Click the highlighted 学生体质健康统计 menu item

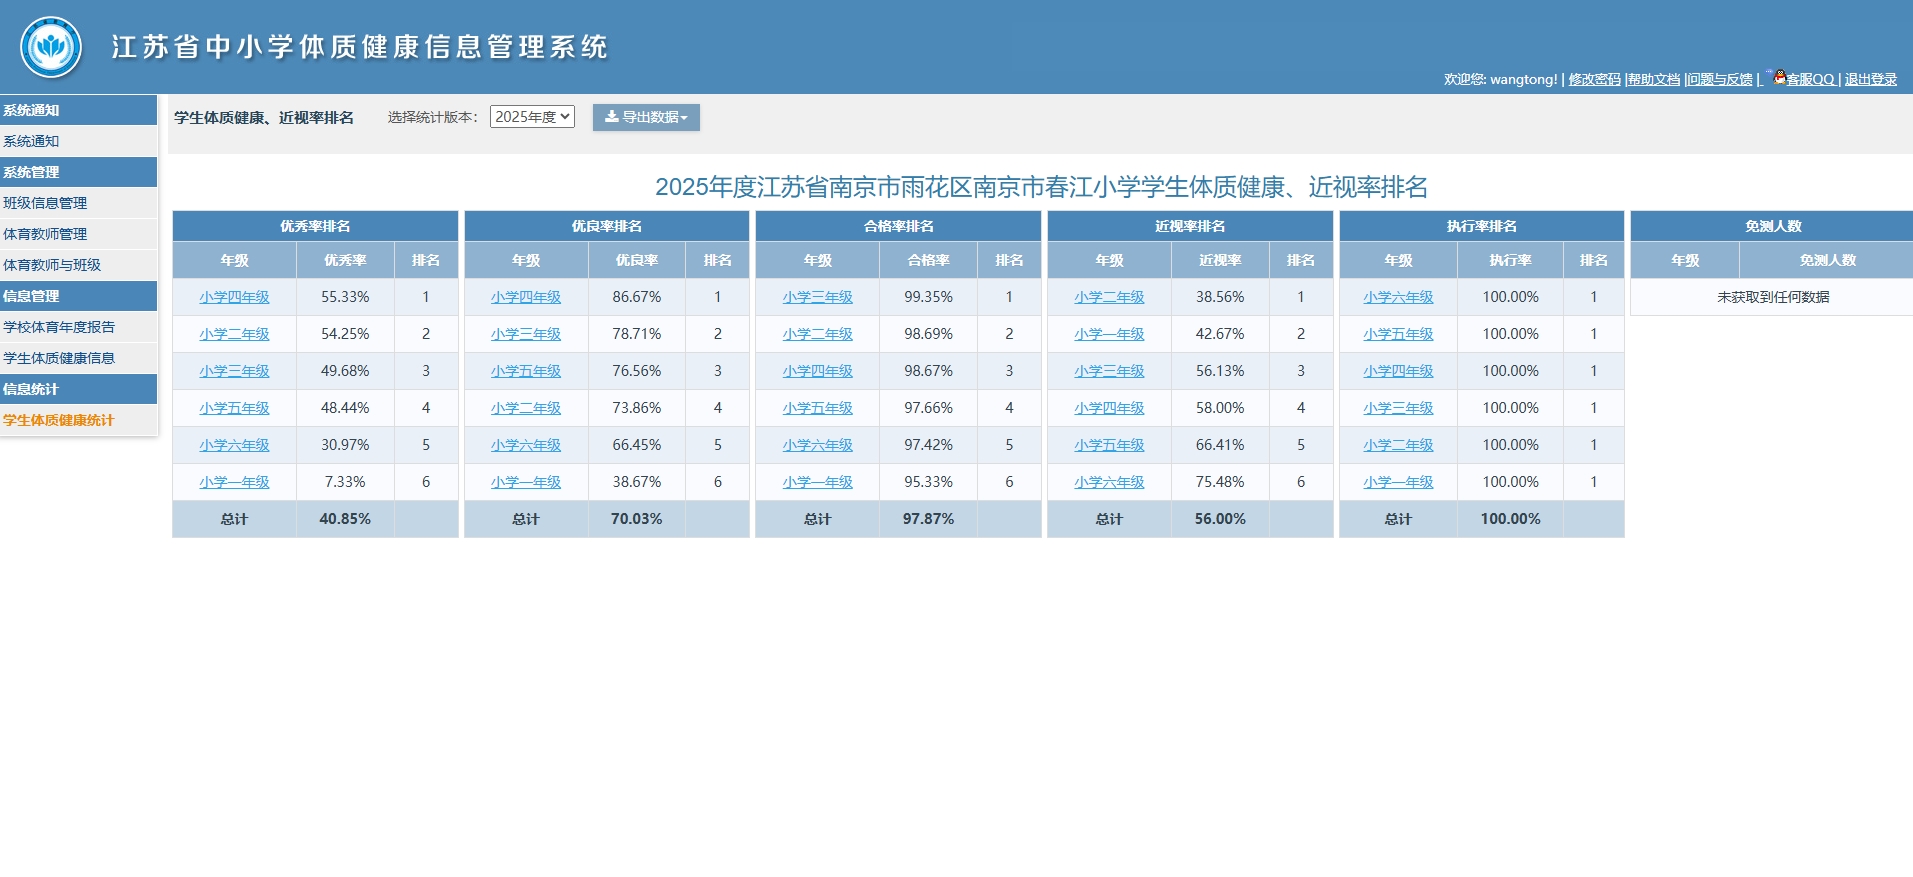click(x=59, y=420)
